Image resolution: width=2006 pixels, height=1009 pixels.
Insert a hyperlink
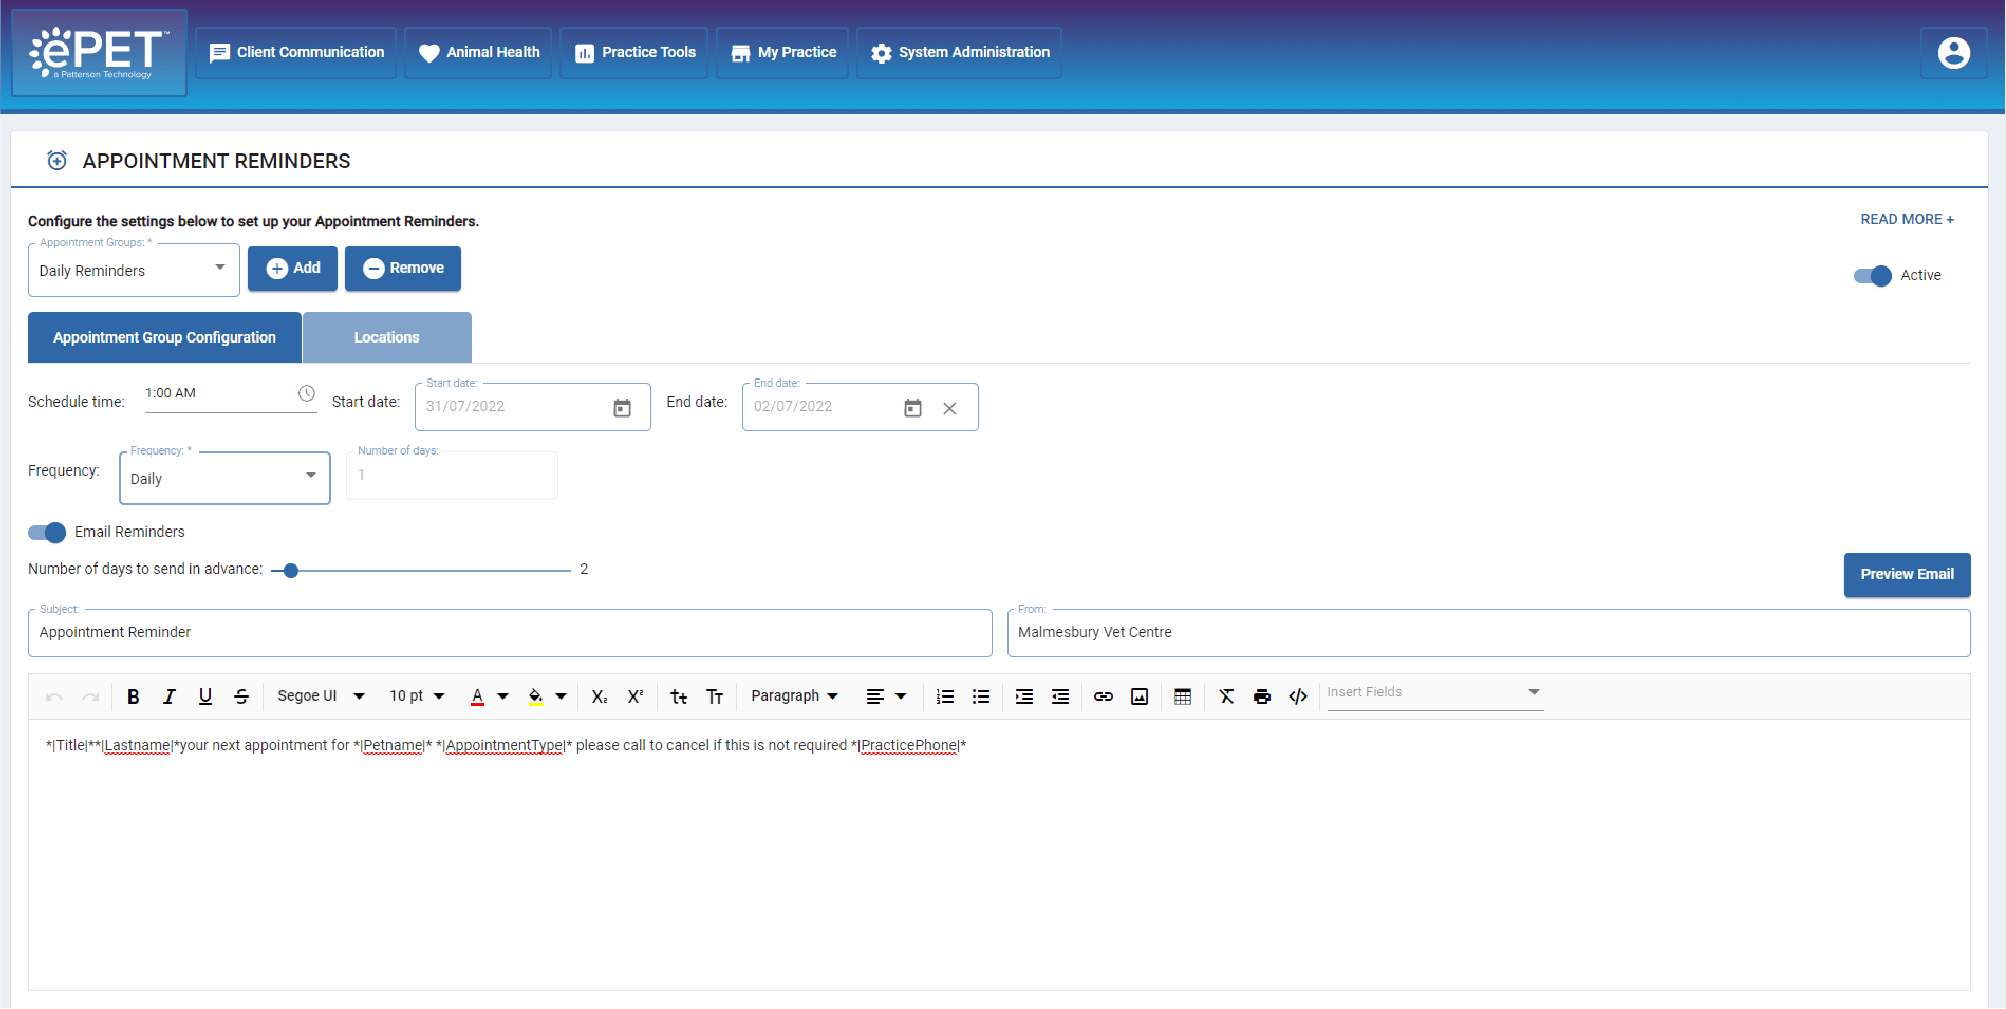(x=1103, y=697)
